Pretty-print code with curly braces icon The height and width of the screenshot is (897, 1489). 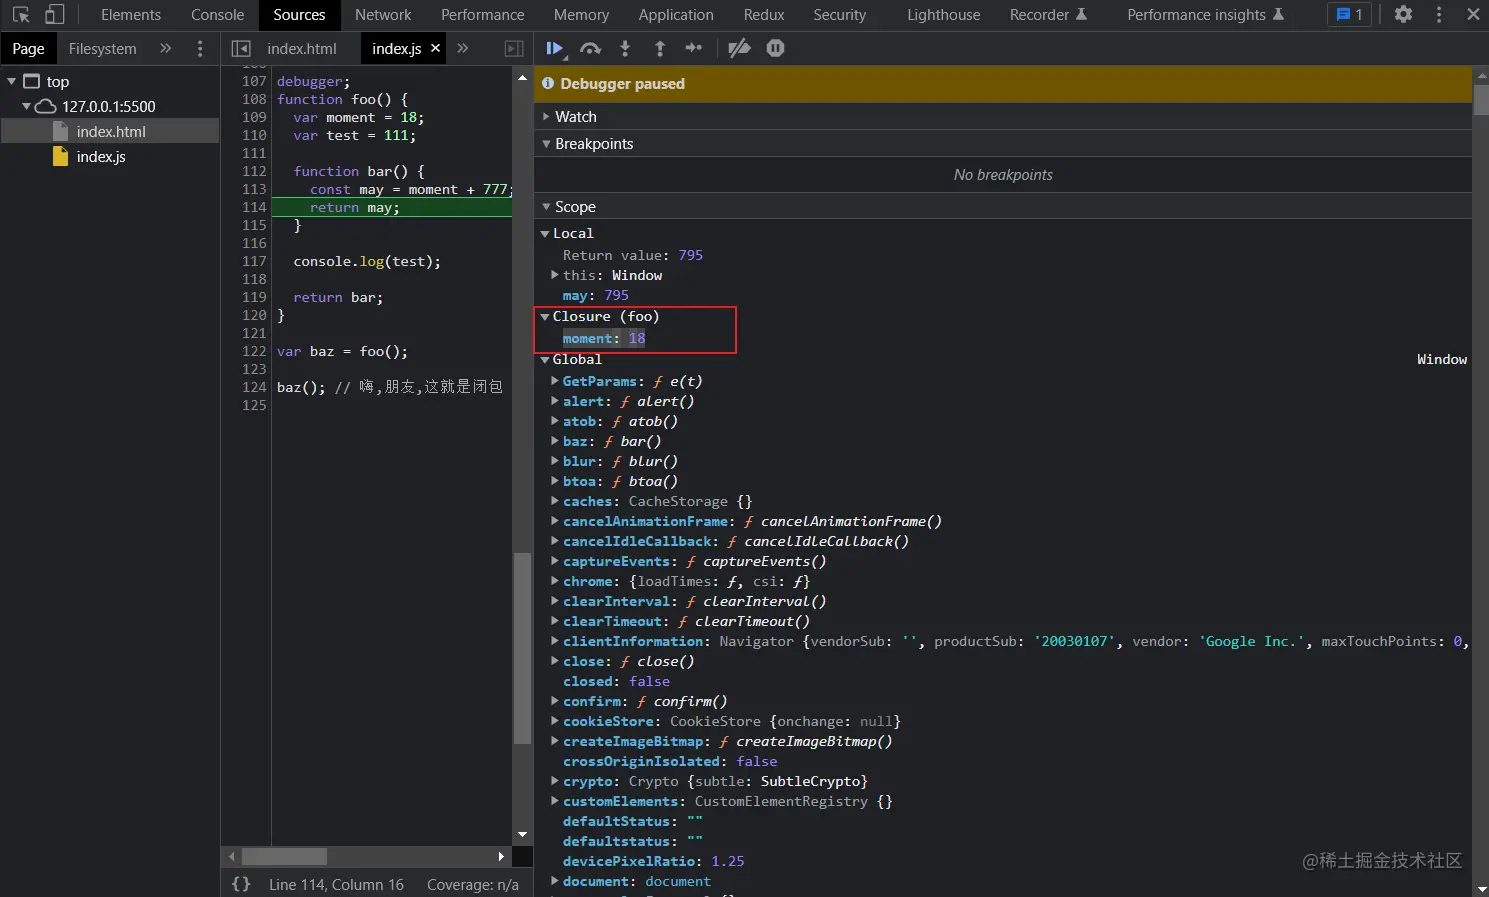(241, 884)
